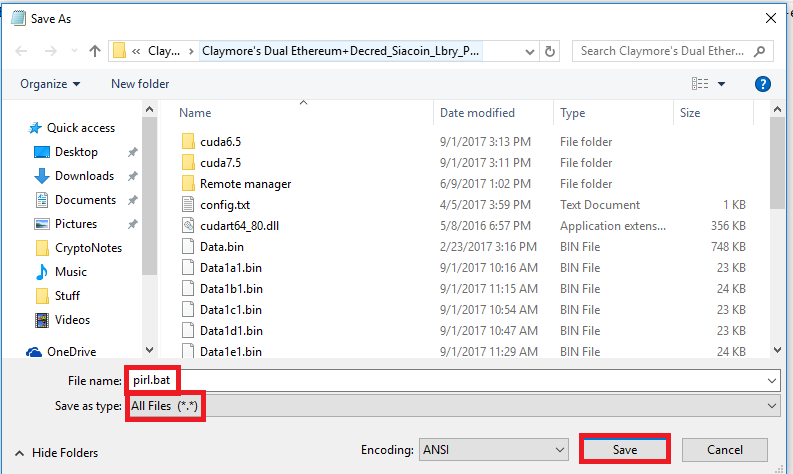Go forward using the forward arrow

tap(51, 51)
